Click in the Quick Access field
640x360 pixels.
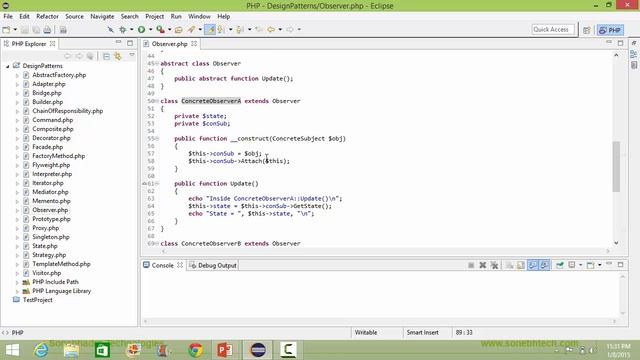(553, 29)
